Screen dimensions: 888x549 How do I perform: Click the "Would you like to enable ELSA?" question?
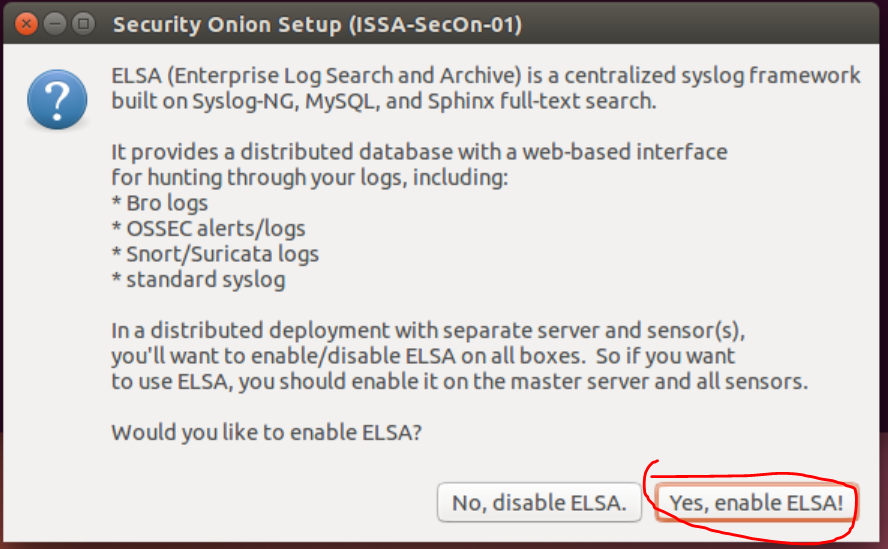click(x=266, y=433)
